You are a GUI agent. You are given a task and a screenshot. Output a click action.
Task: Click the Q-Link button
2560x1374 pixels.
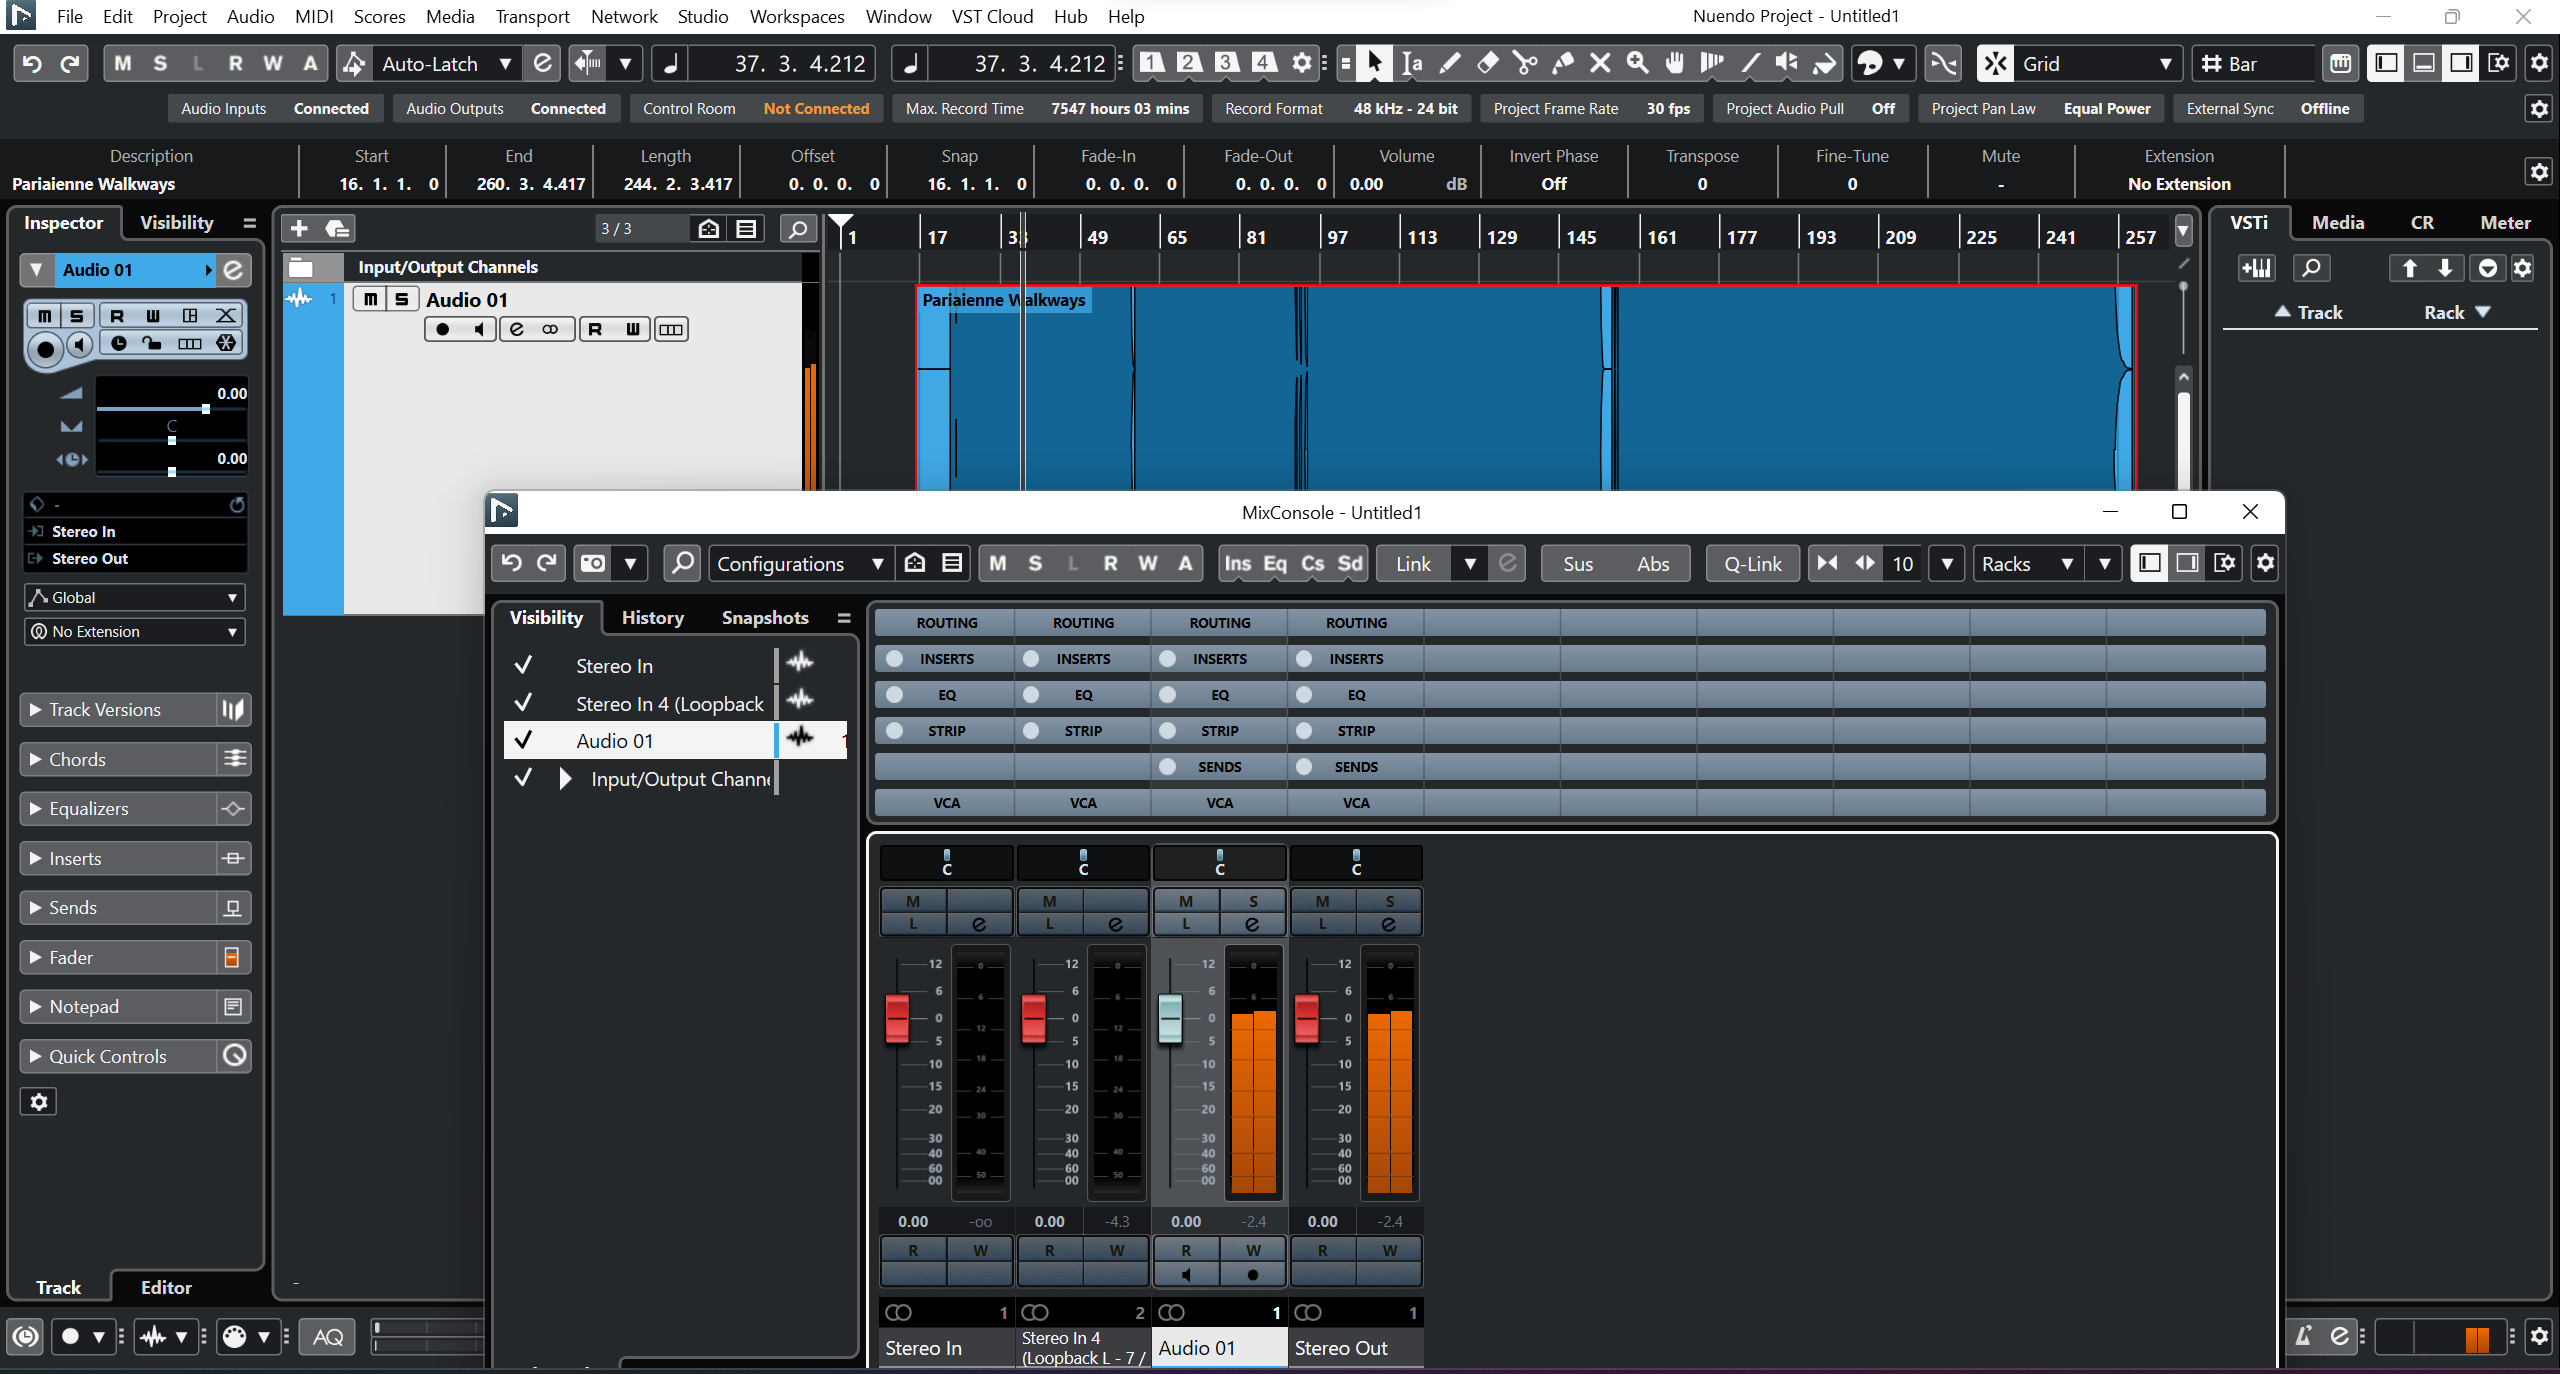[x=1752, y=564]
